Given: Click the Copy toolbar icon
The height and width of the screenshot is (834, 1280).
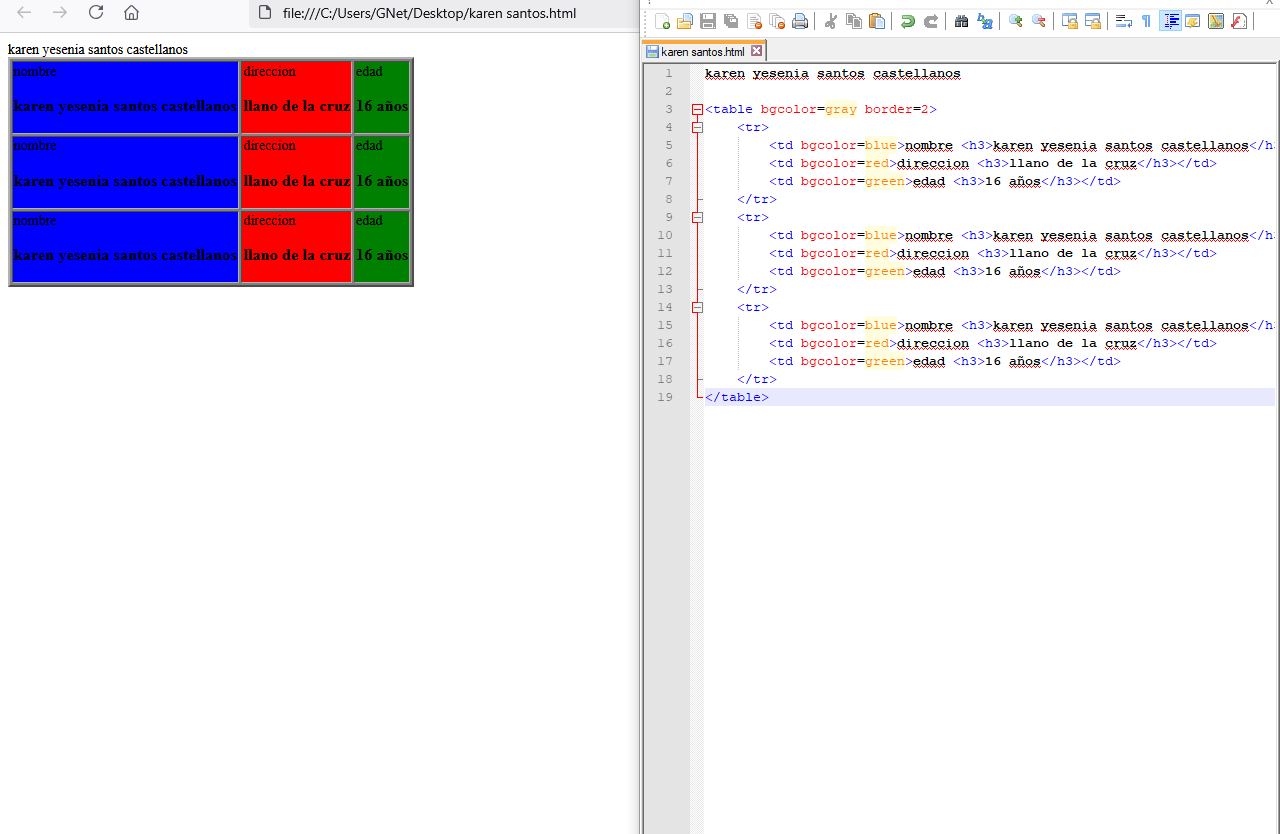Looking at the screenshot, I should (x=853, y=21).
